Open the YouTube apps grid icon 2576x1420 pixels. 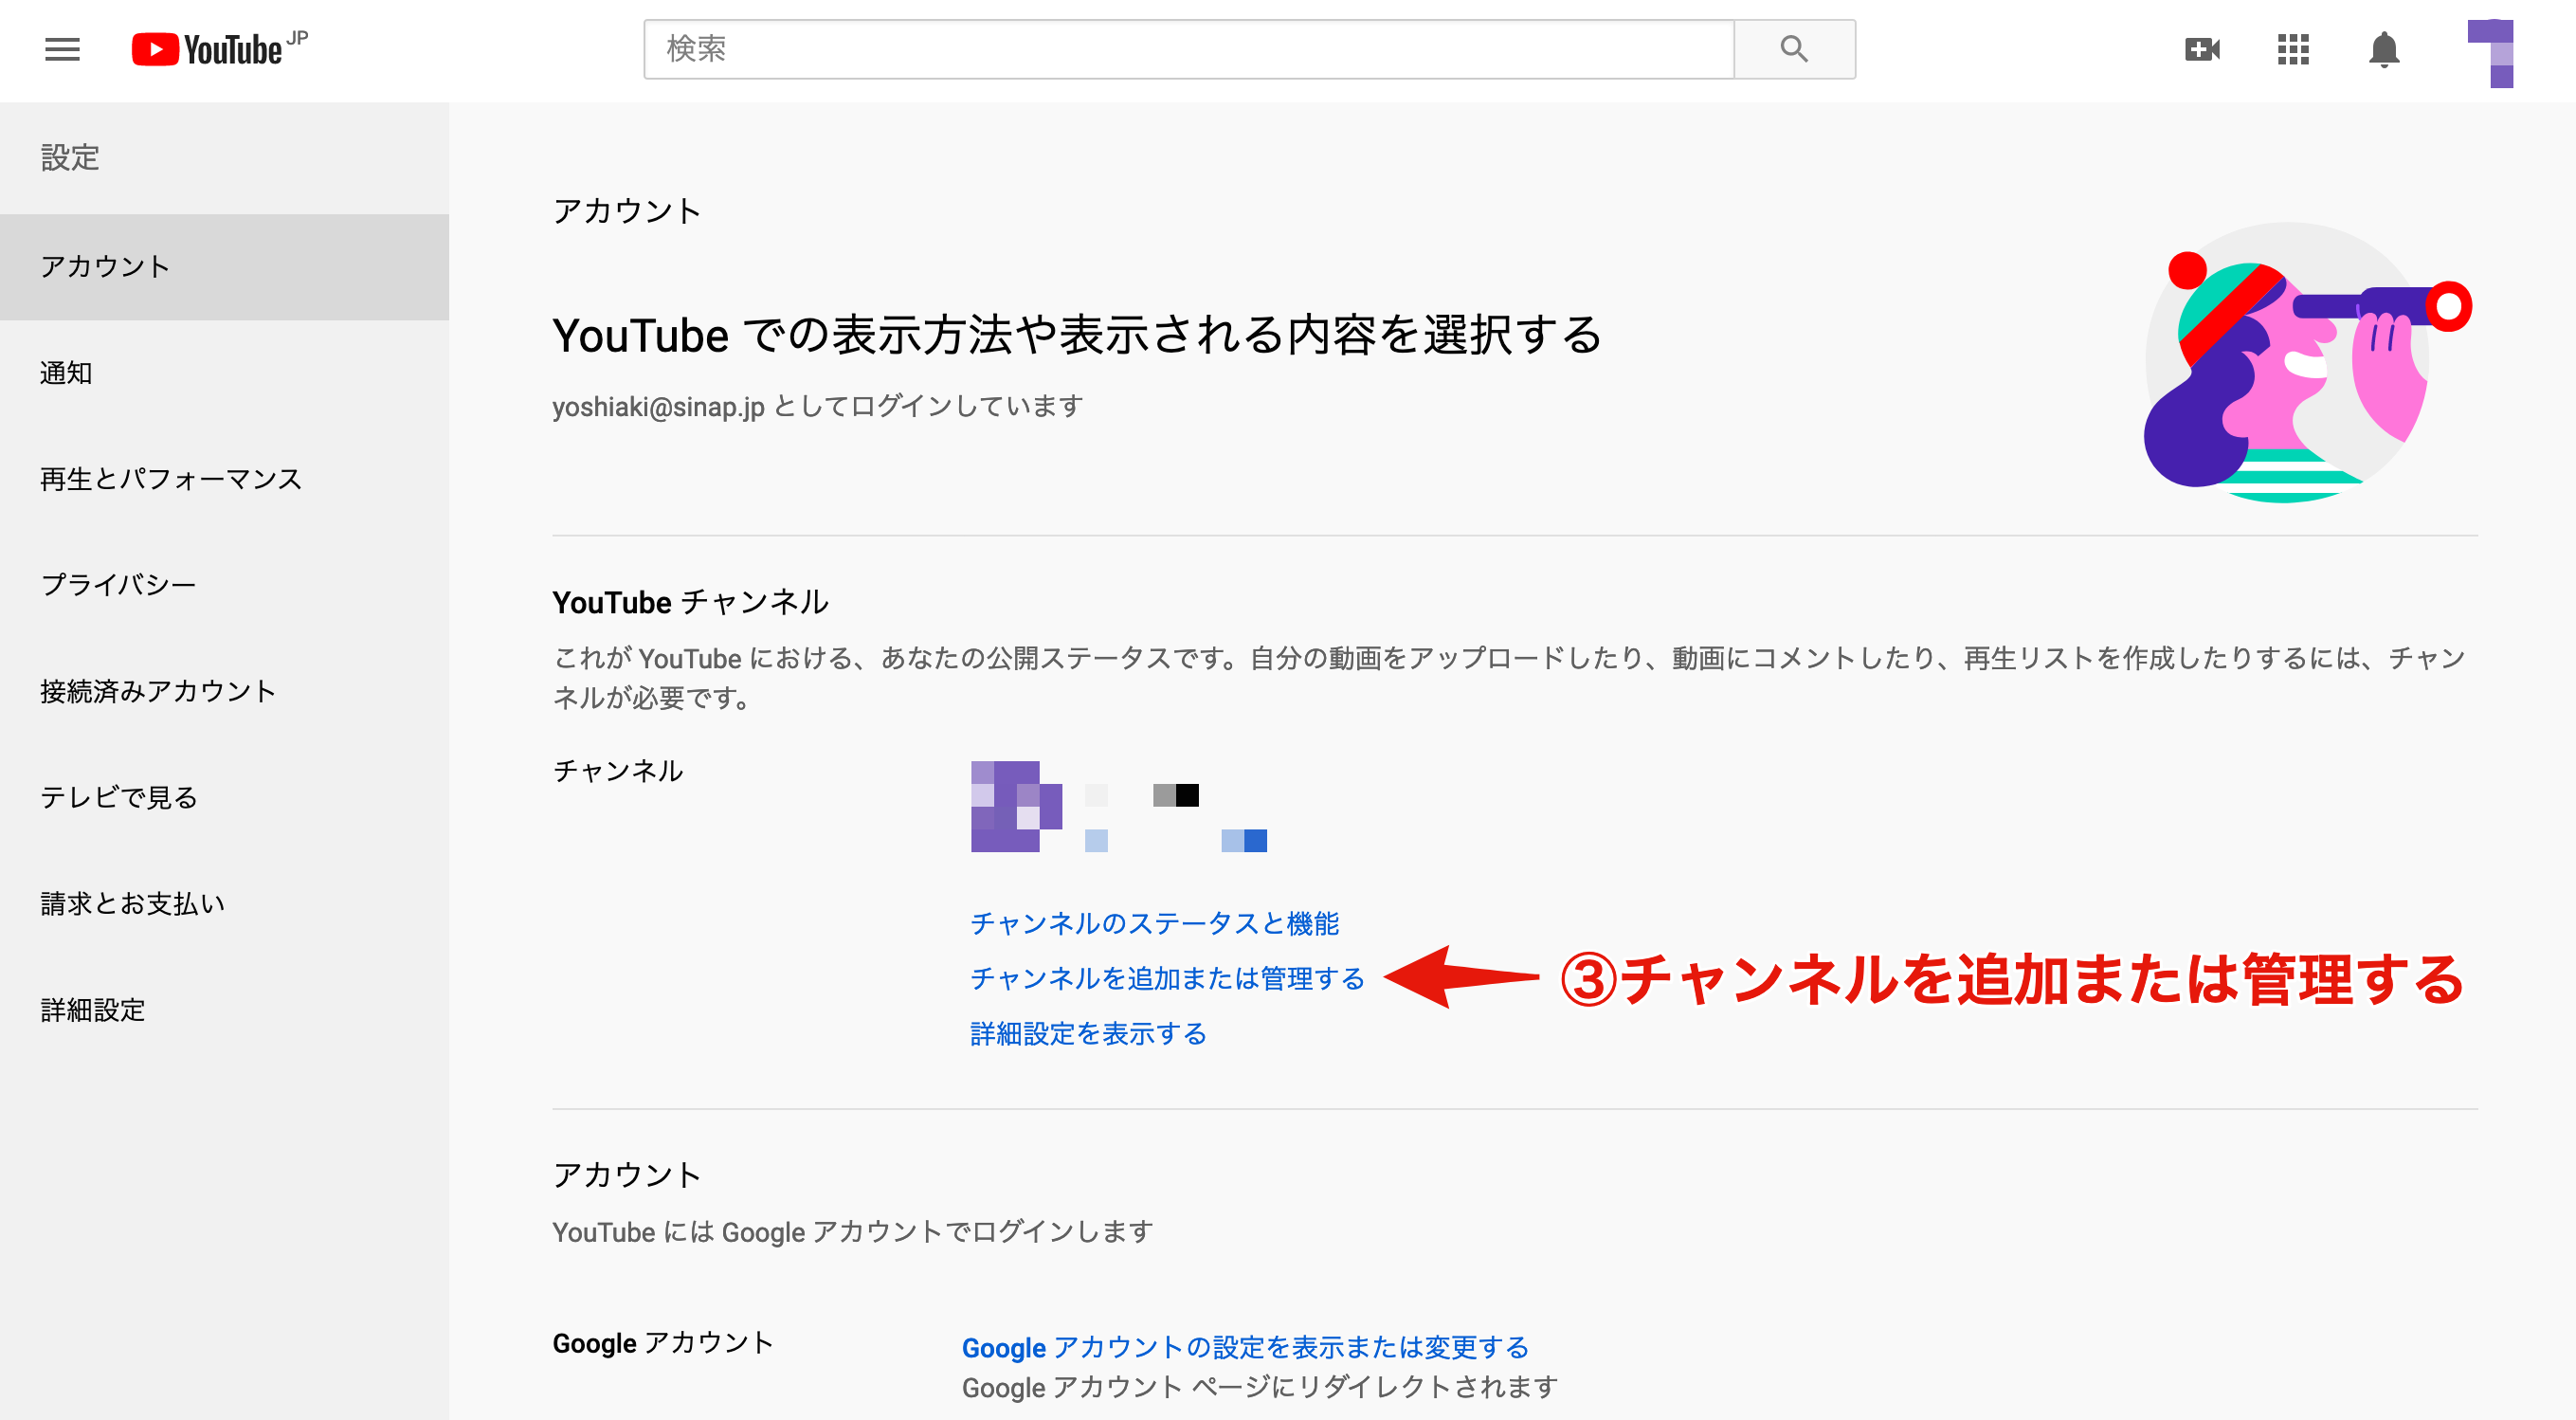(x=2293, y=49)
